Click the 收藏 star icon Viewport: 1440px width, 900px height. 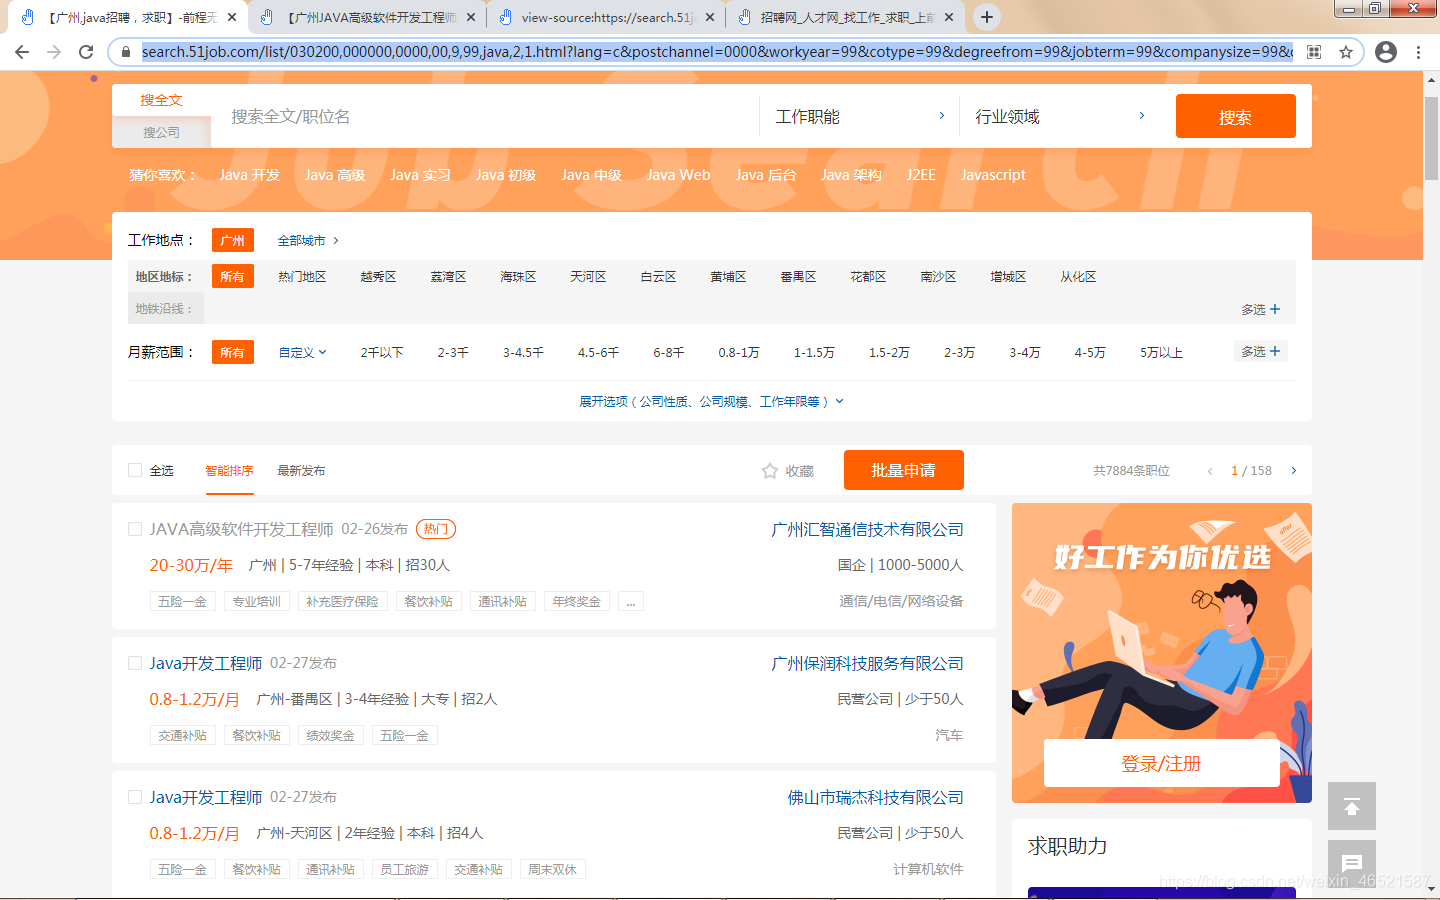point(770,471)
